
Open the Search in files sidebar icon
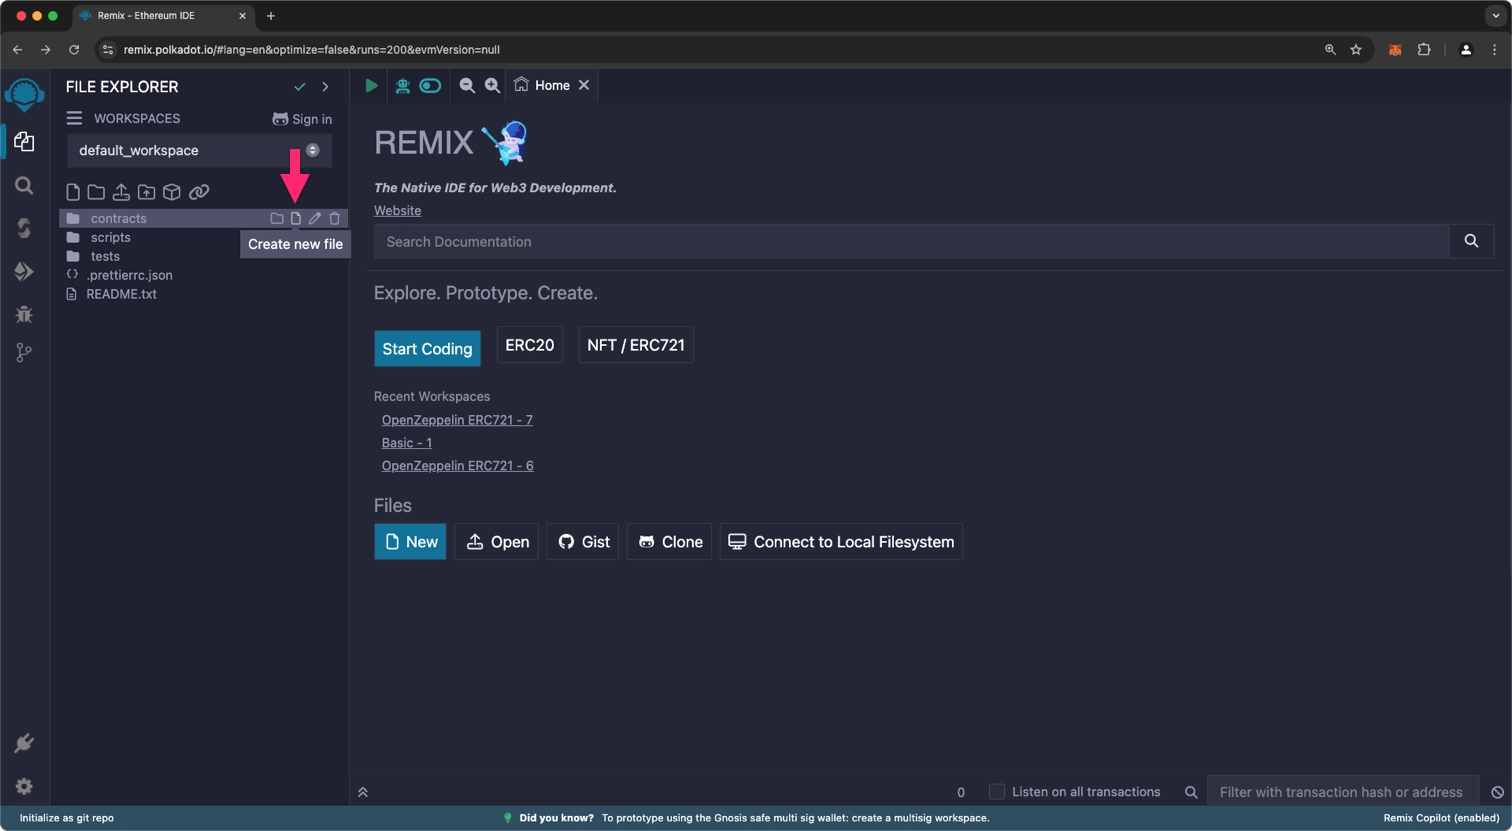[24, 186]
